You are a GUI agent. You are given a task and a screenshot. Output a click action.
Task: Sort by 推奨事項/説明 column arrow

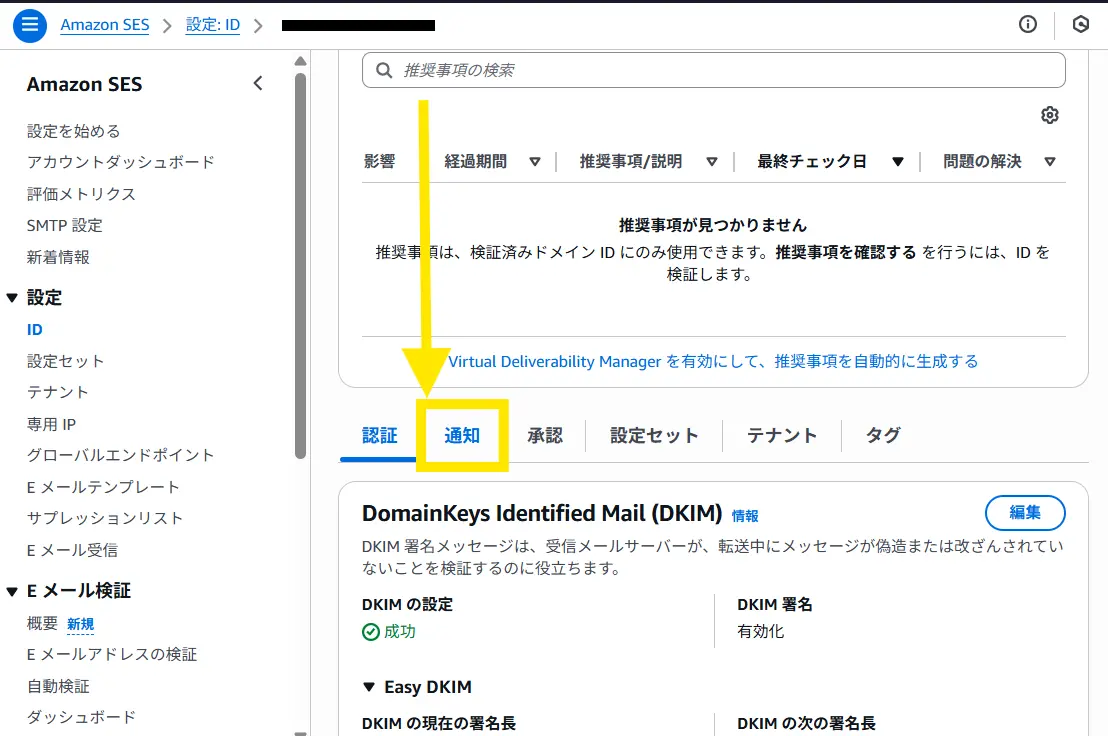712,161
